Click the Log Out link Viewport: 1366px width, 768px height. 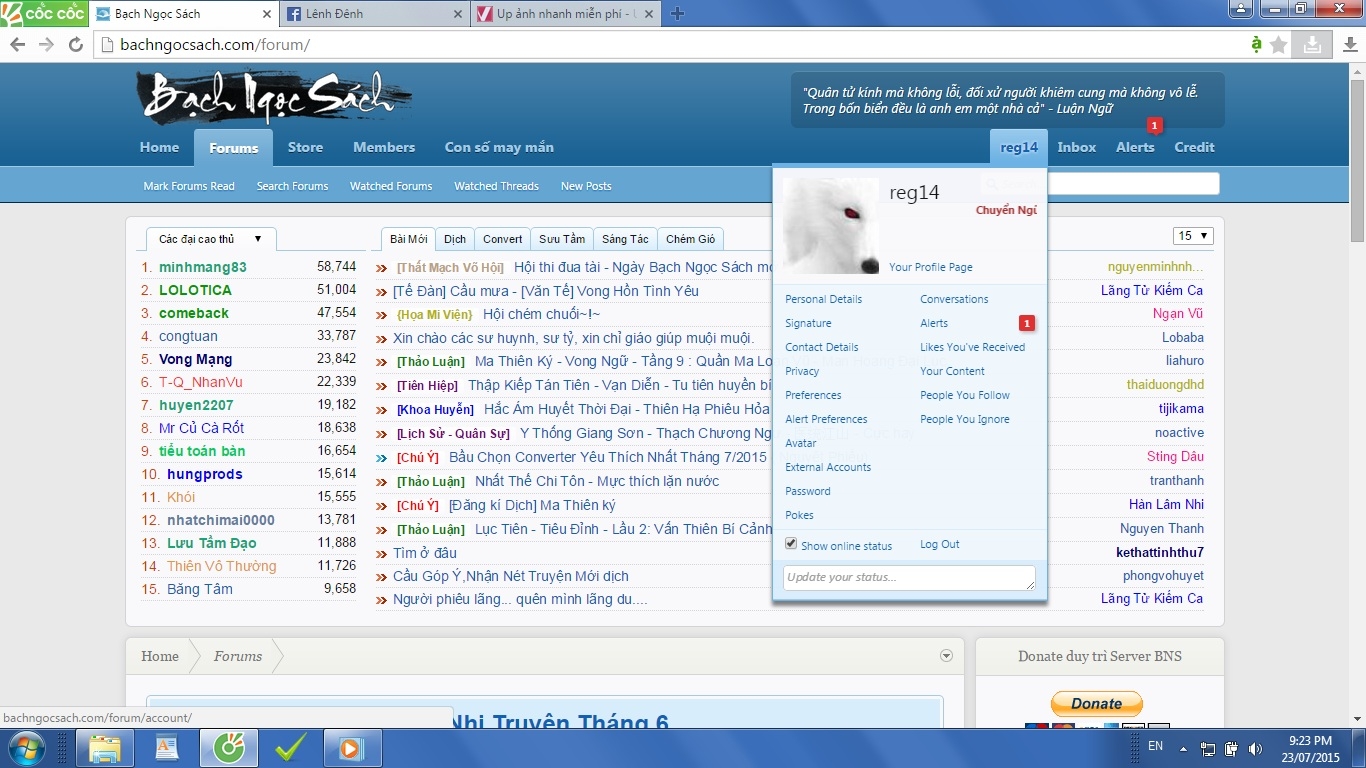click(x=939, y=544)
